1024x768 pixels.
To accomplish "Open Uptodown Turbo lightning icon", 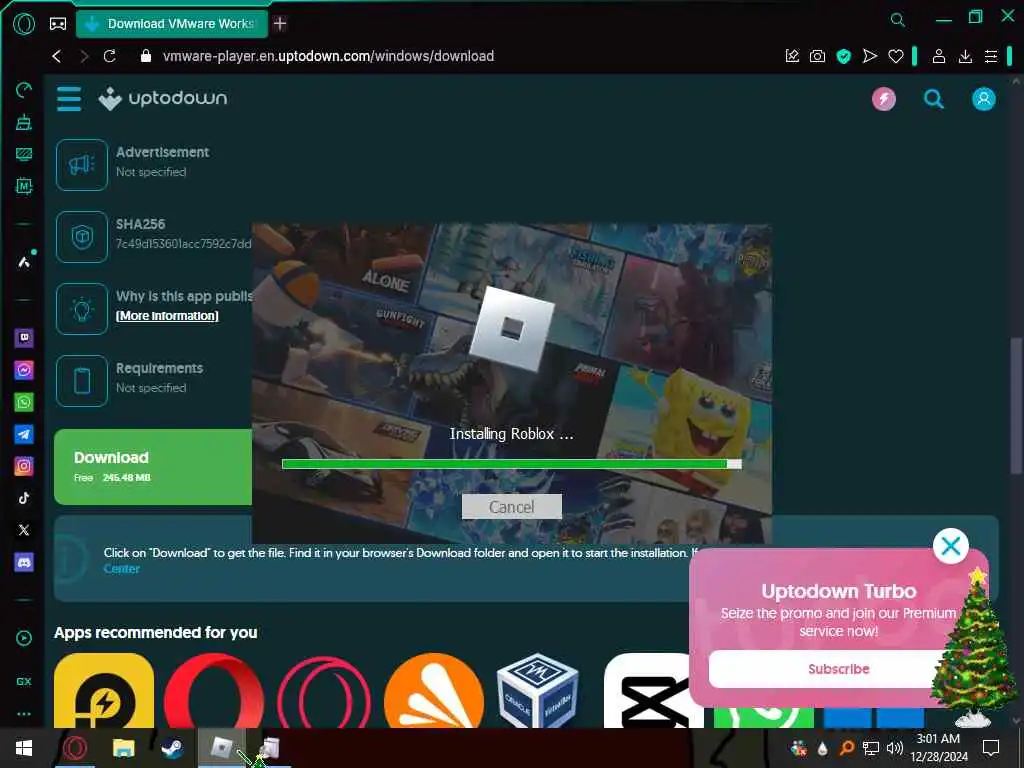I will 884,99.
